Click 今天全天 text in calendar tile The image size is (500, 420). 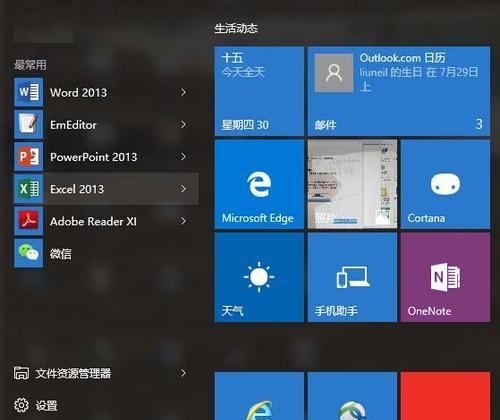(243, 72)
